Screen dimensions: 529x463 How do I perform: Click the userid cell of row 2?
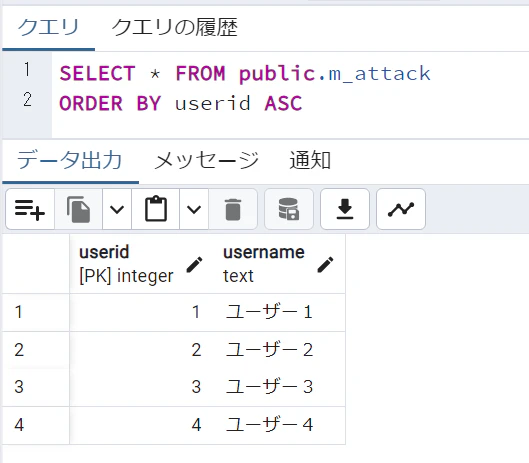pyautogui.click(x=142, y=350)
